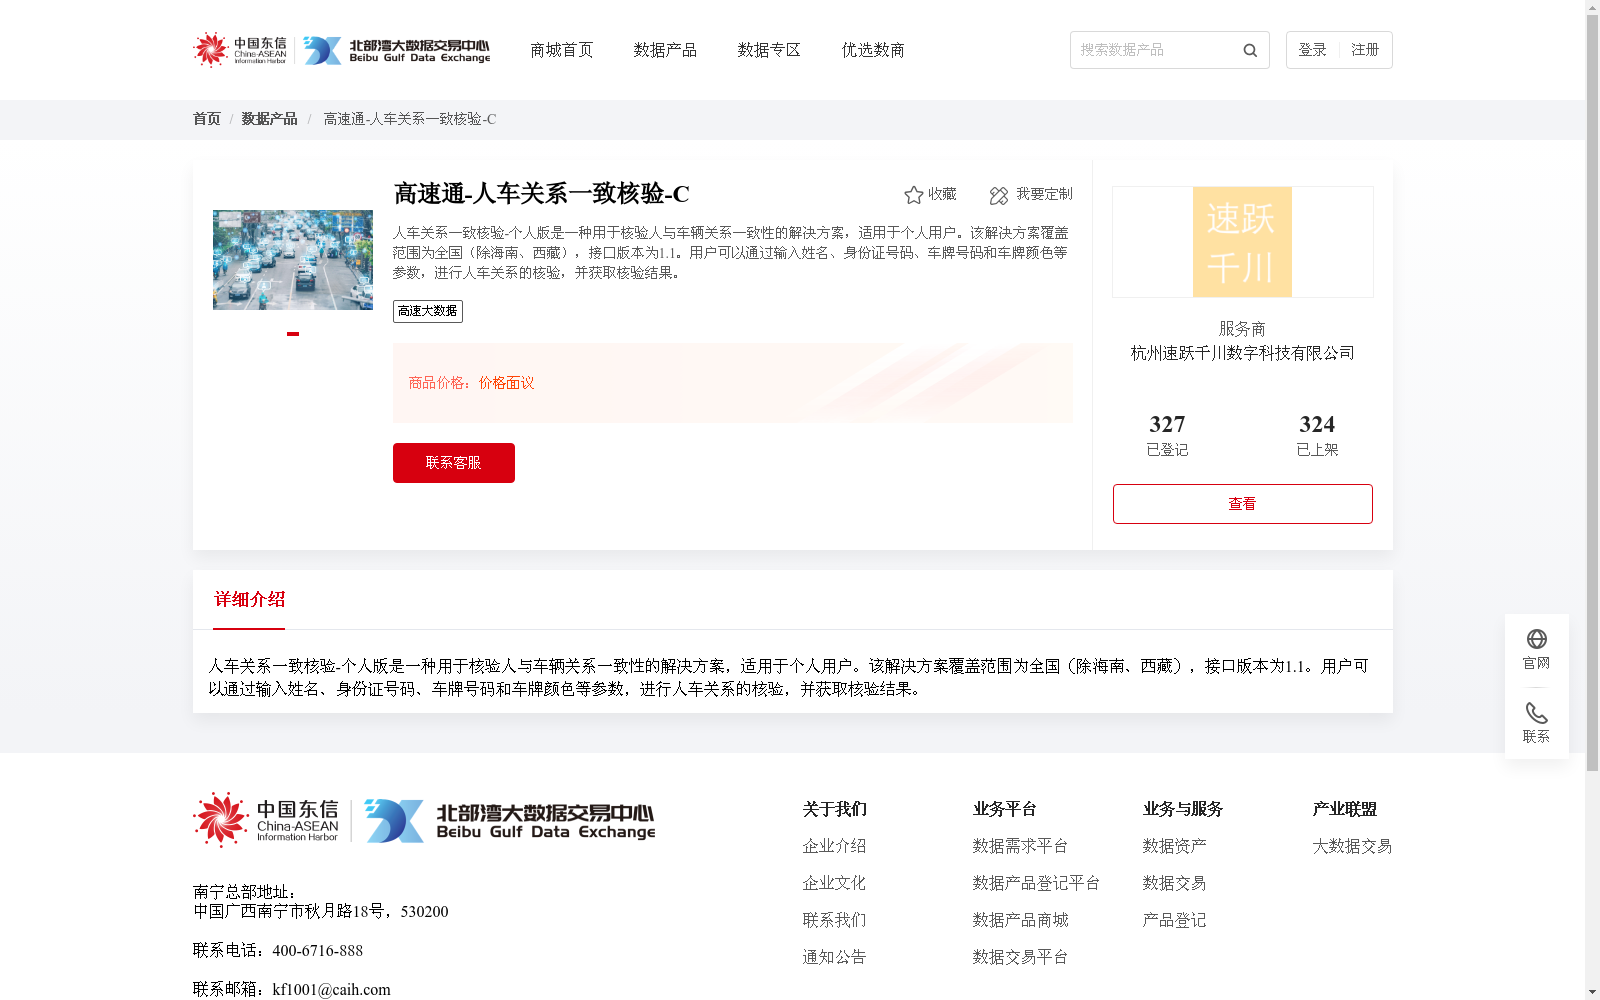
Task: Go to 数据产品 in breadcrumb
Action: click(269, 119)
